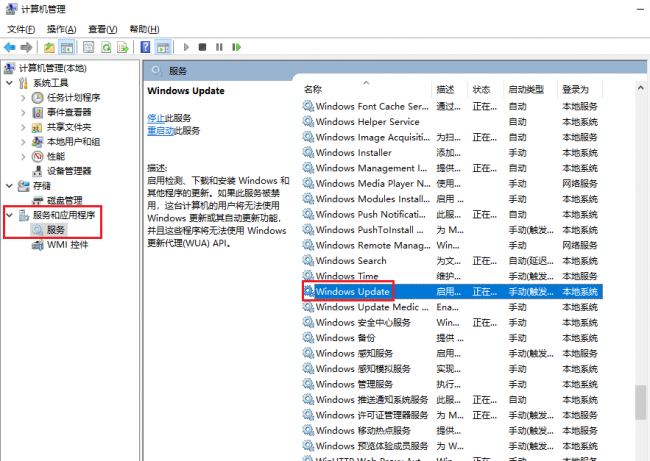
Task: Select the Windows Management I... service
Action: pyautogui.click(x=452, y=168)
